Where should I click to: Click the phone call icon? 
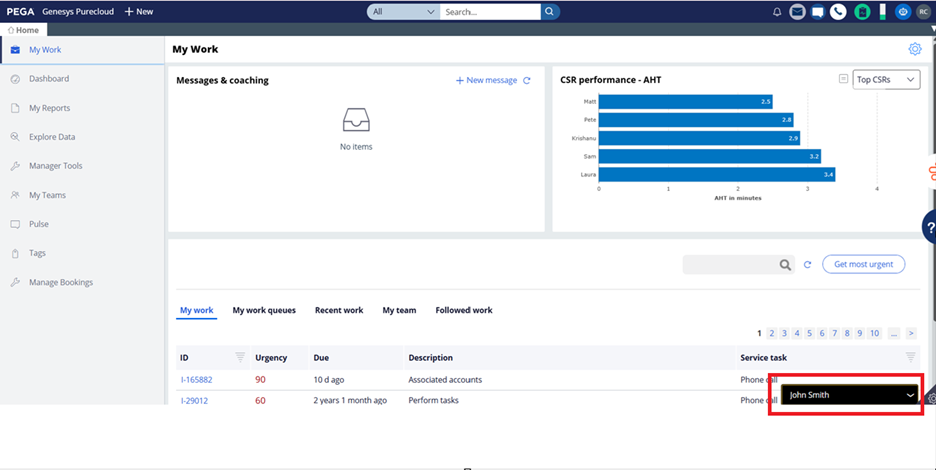click(x=838, y=11)
